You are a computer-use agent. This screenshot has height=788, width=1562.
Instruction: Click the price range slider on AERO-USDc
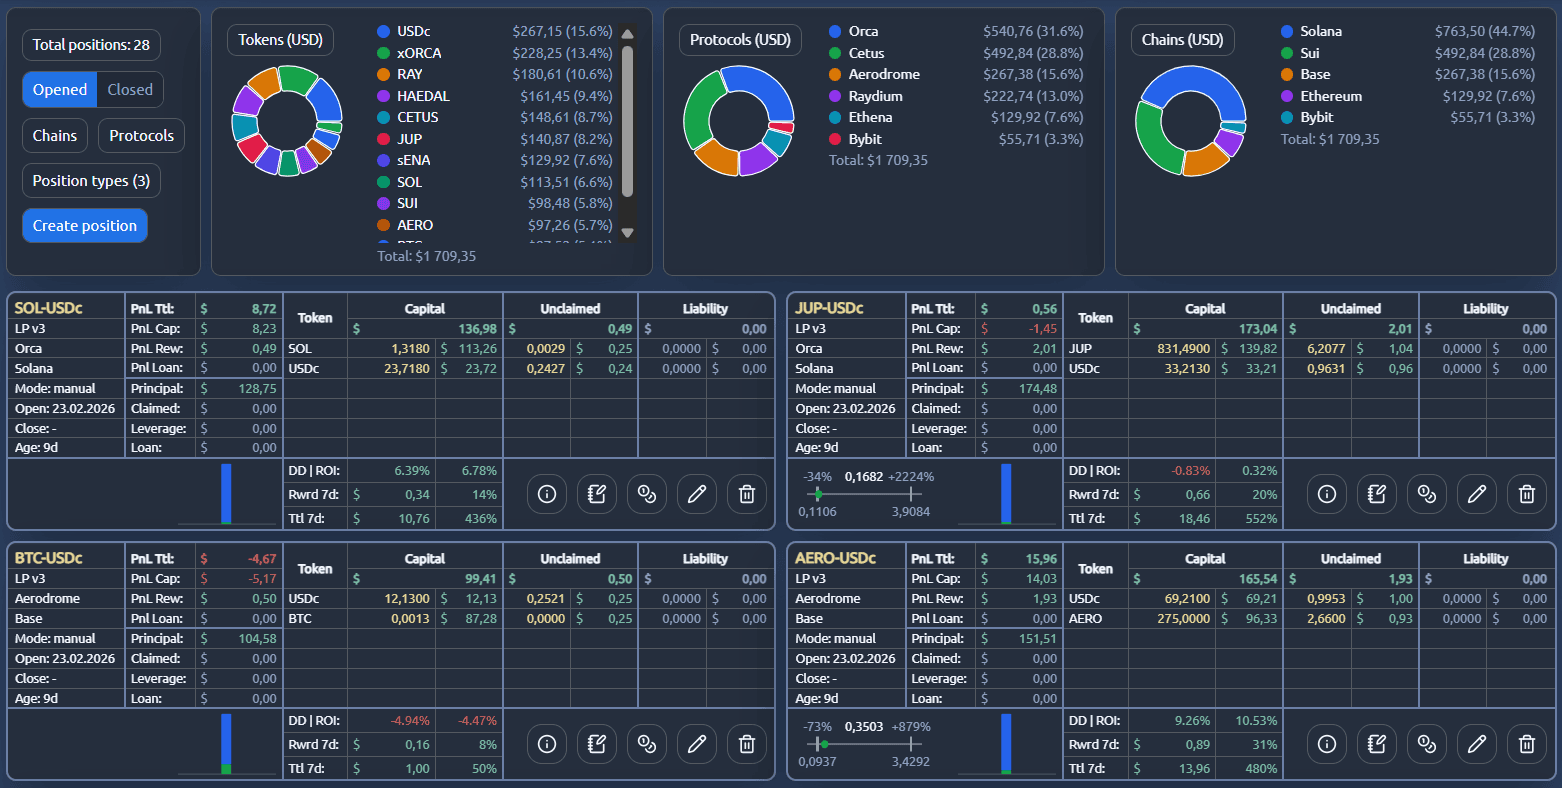click(866, 744)
